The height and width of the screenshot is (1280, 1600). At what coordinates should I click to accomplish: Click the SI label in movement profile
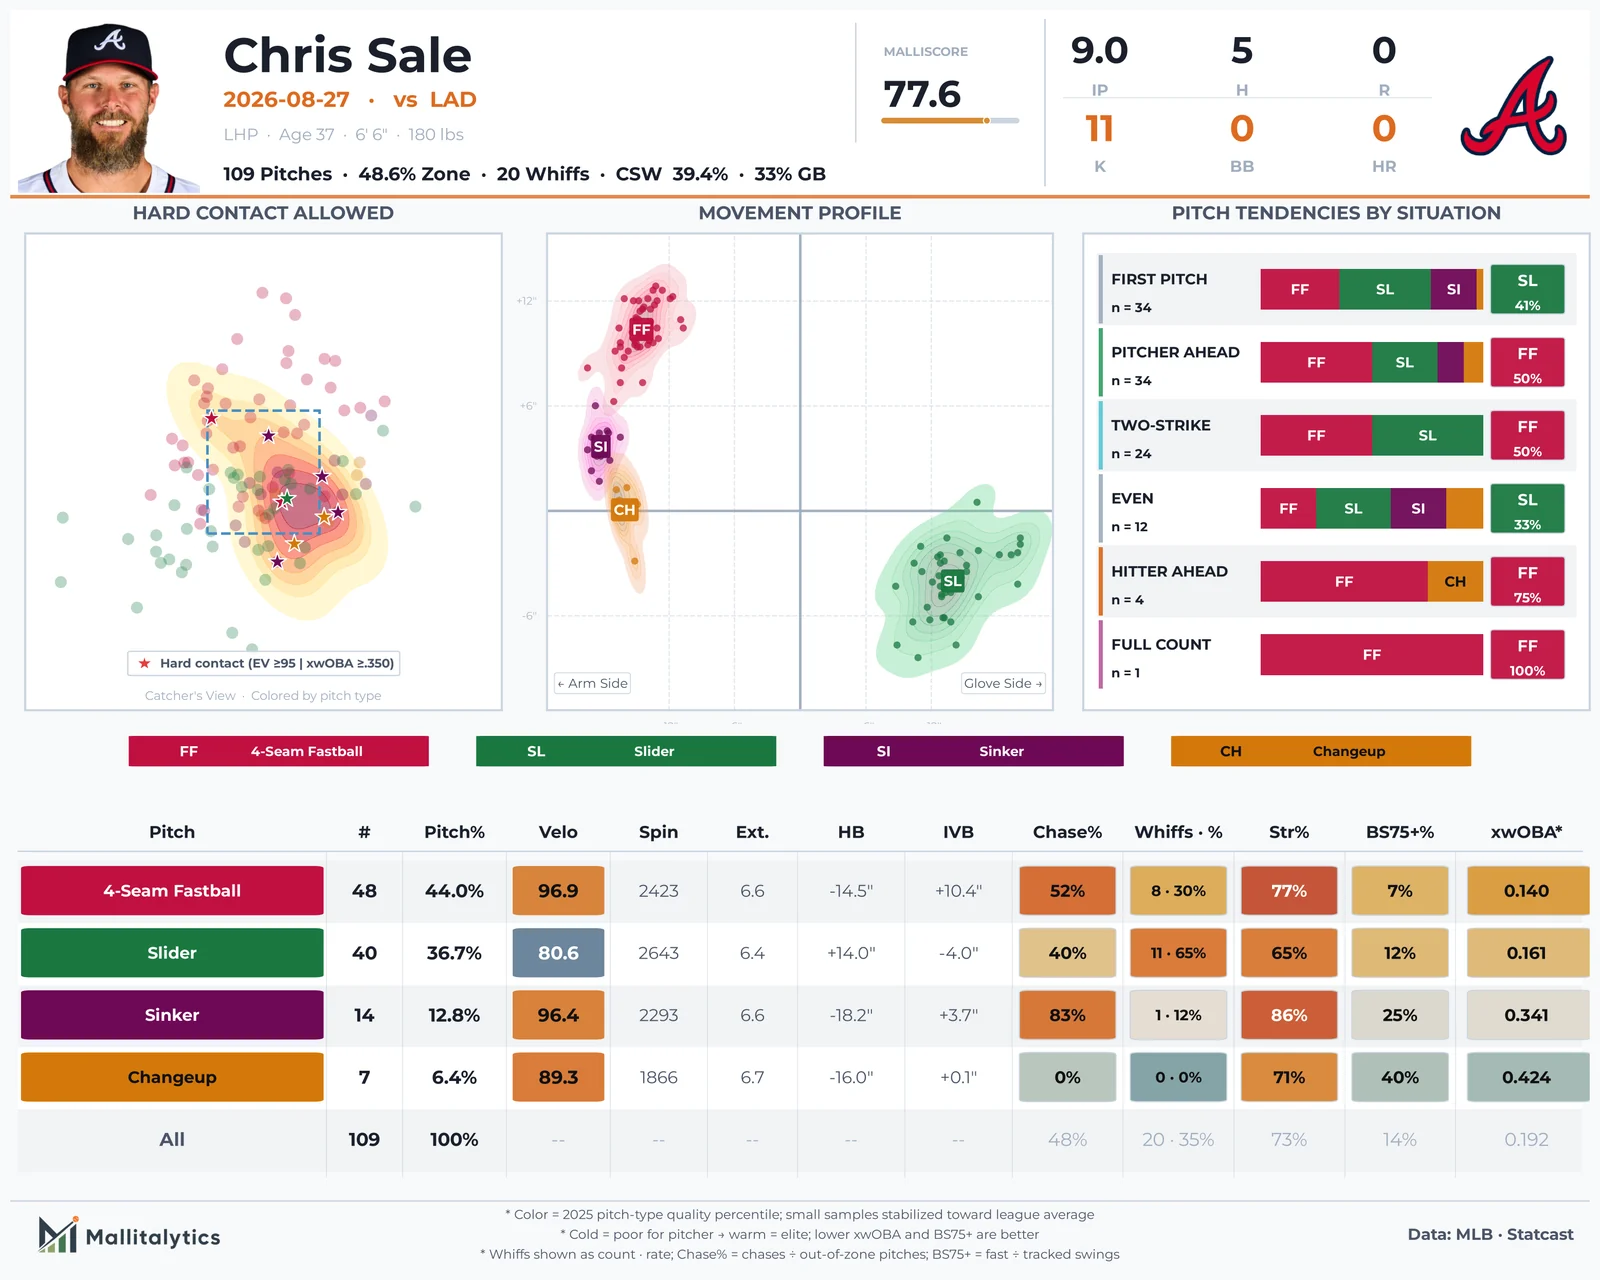pyautogui.click(x=600, y=447)
